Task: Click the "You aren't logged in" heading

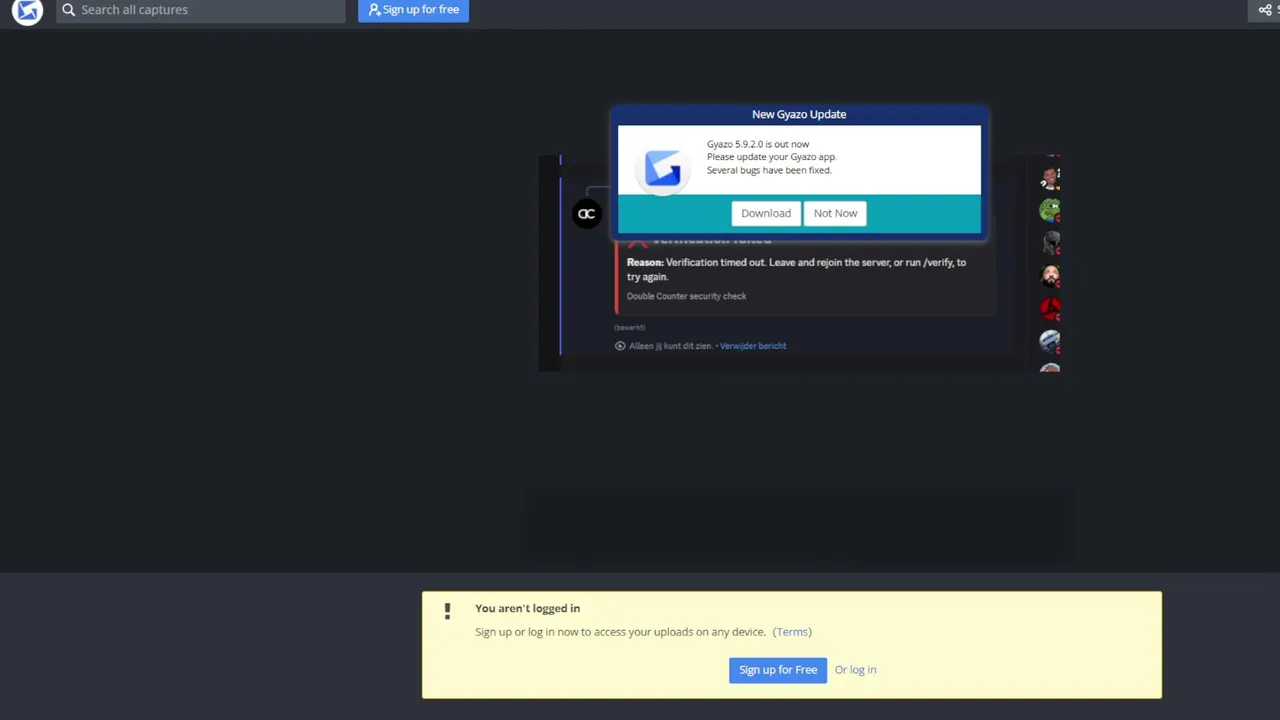Action: click(x=527, y=608)
